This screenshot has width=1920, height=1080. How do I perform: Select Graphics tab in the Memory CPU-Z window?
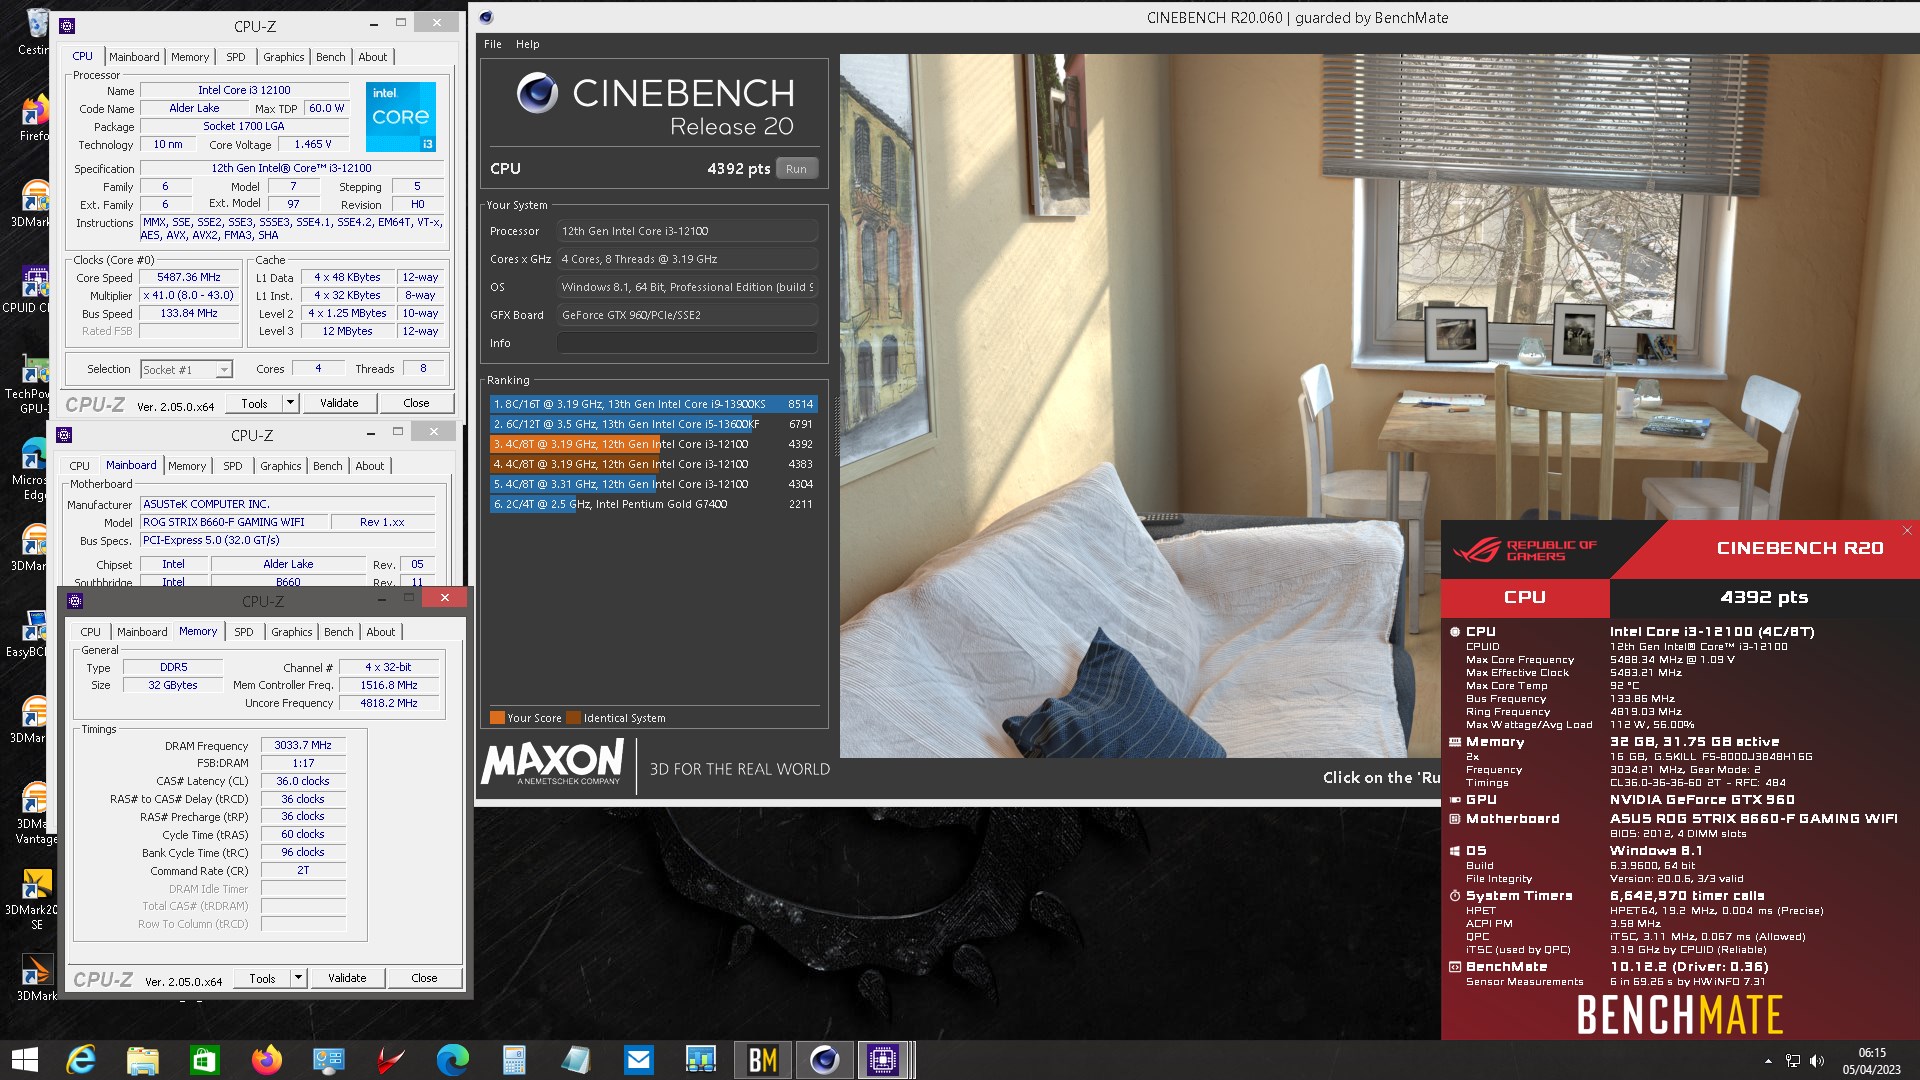click(292, 632)
